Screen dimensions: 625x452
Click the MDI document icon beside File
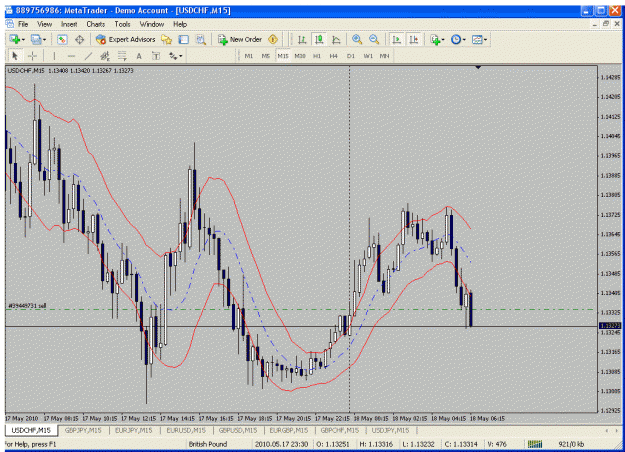click(x=9, y=24)
